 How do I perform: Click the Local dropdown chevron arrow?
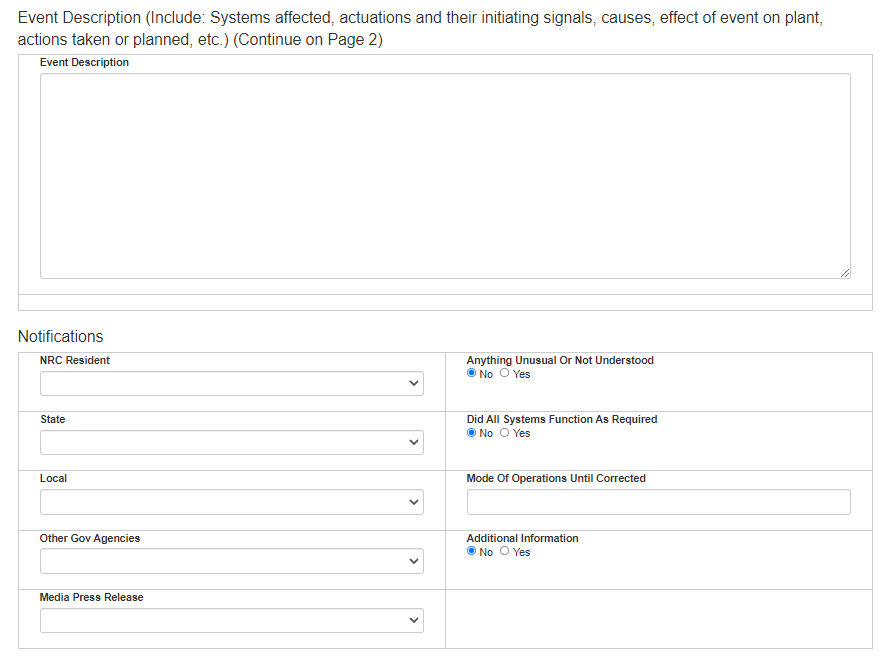point(414,502)
